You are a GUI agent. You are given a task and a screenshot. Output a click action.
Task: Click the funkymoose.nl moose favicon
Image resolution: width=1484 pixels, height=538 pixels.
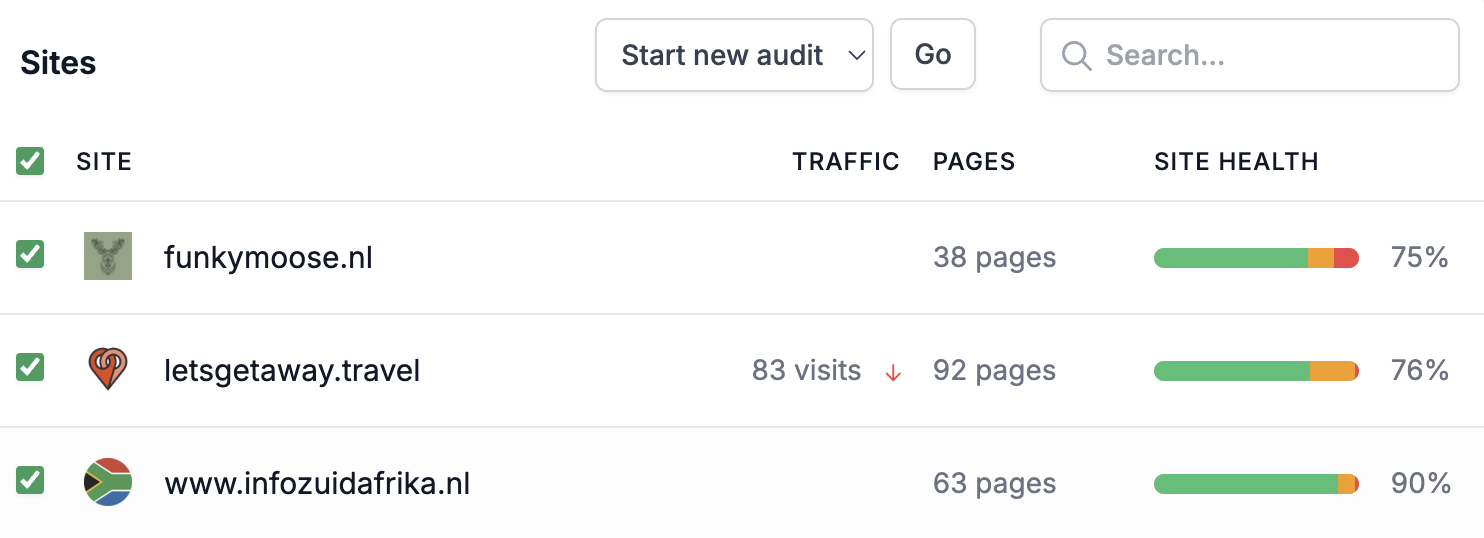[x=108, y=256]
